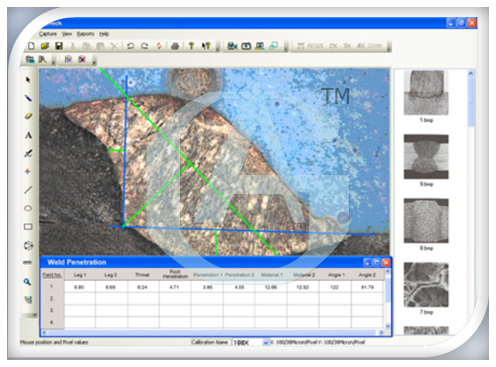Screen dimensions: 496x367
Task: Open the Calibration Name dropdown
Action: (266, 342)
